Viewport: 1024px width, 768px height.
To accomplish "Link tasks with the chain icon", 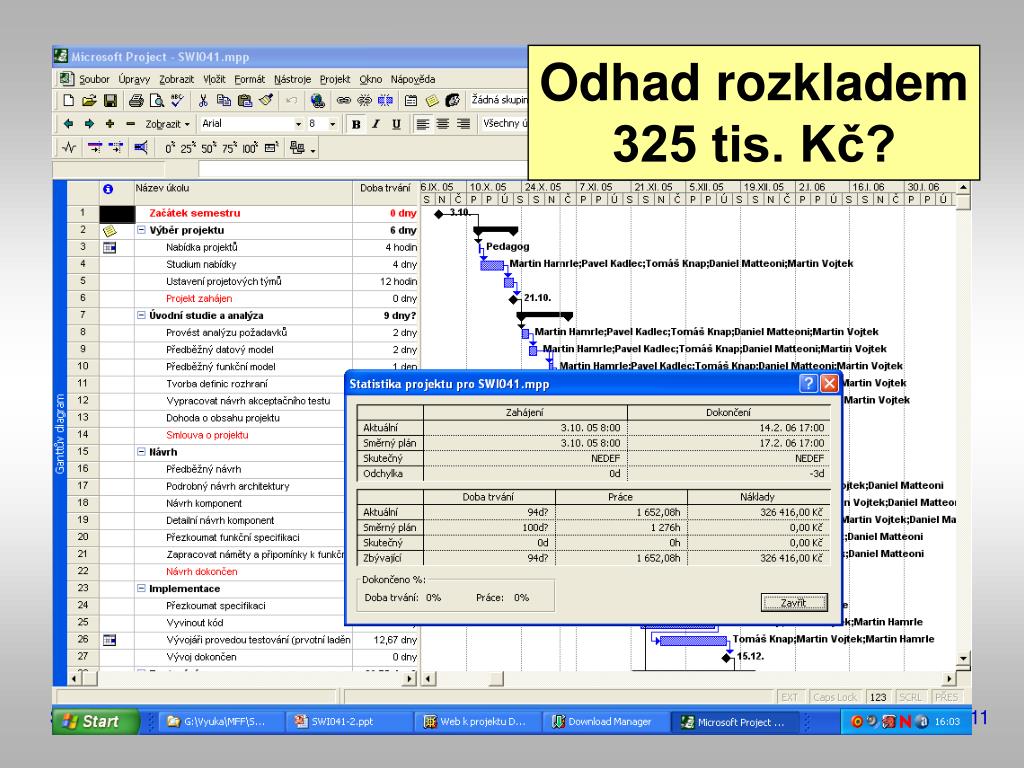I will coord(344,101).
